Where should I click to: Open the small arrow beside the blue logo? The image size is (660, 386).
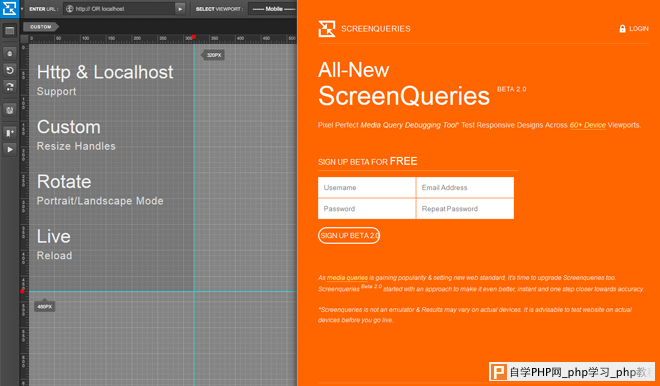tap(22, 9)
